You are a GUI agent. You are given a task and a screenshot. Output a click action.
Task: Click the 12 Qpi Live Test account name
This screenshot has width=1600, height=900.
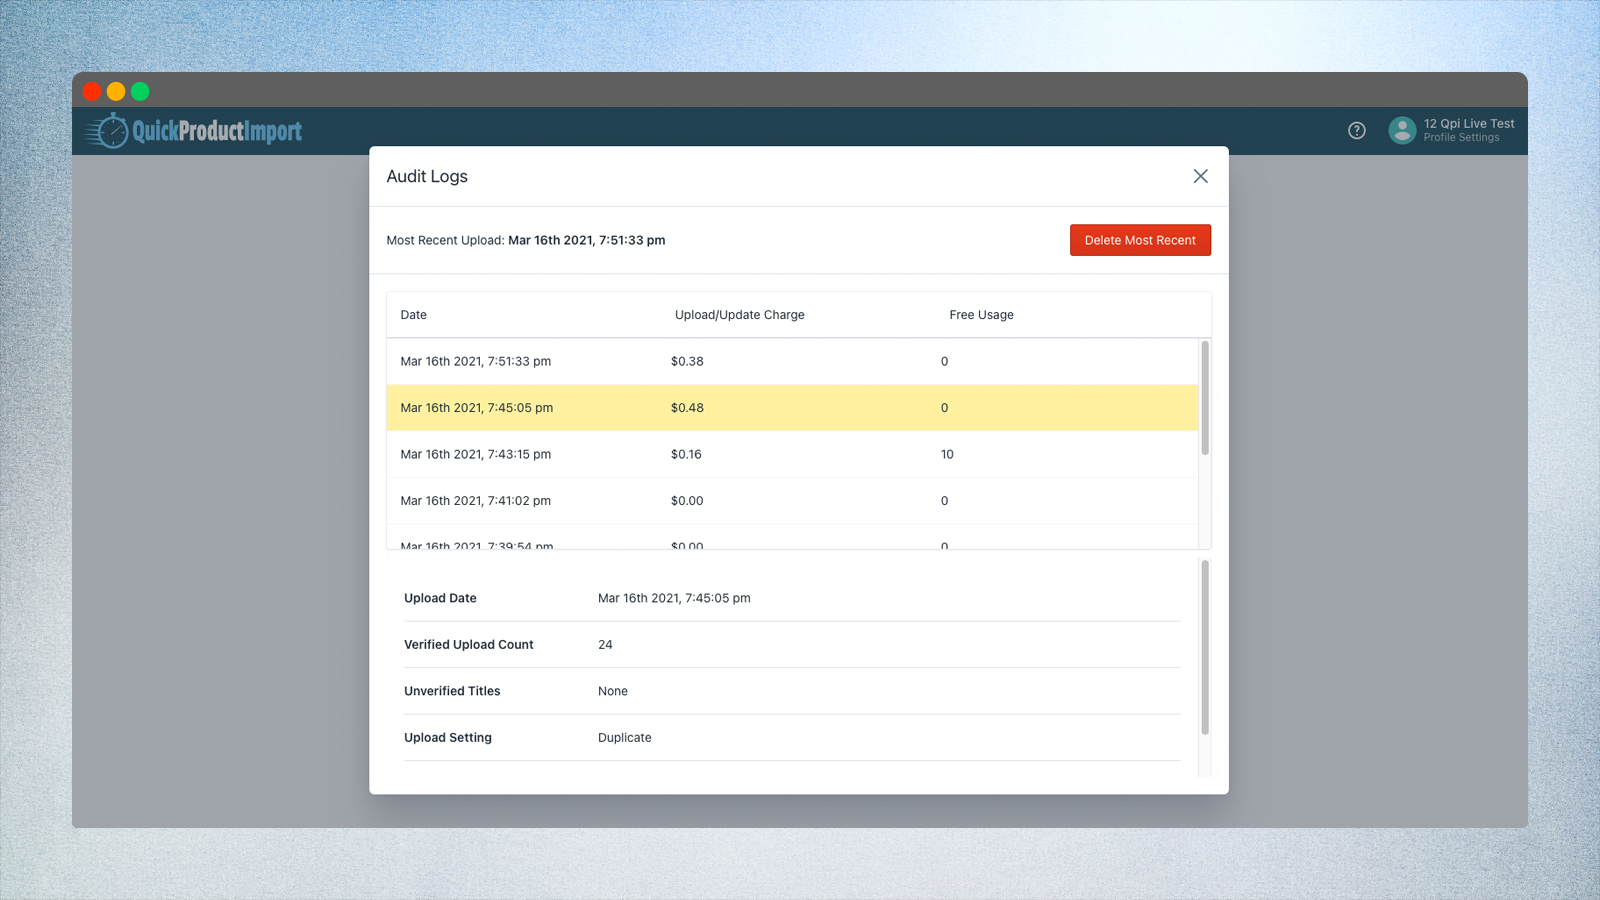pos(1469,124)
